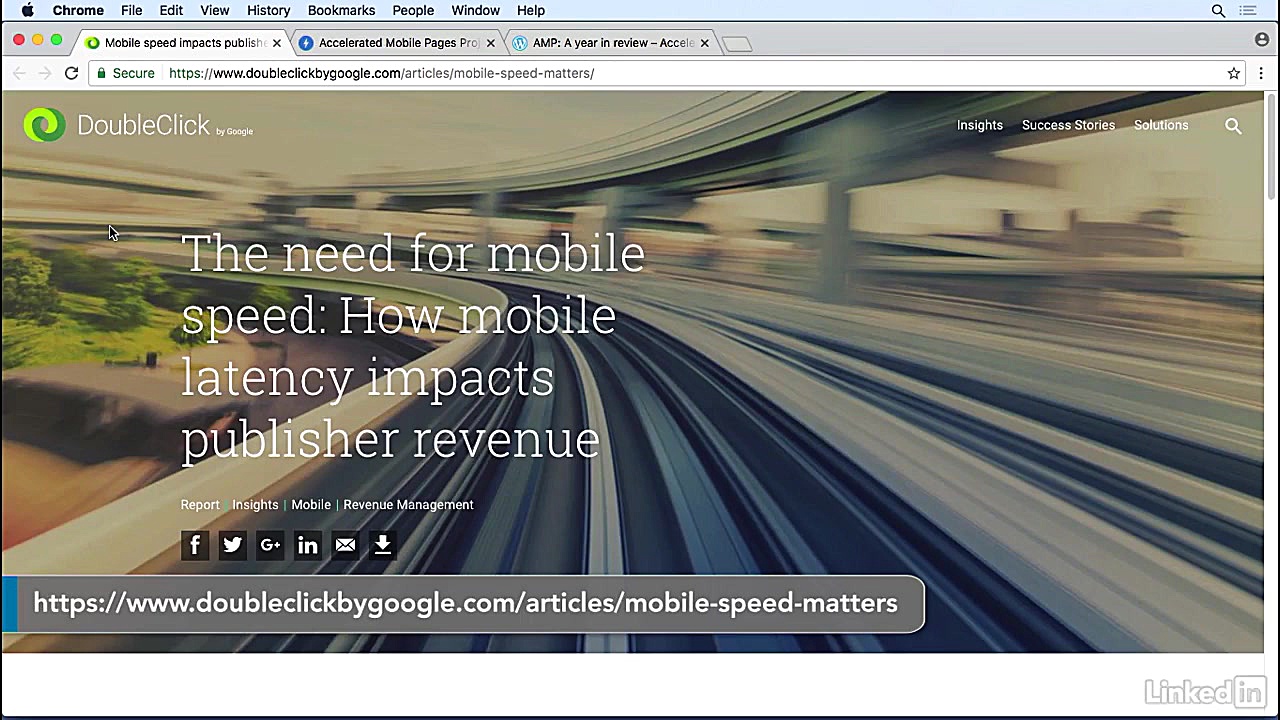This screenshot has height=720, width=1280.
Task: Open the Chrome profile avatar button
Action: (x=1262, y=40)
